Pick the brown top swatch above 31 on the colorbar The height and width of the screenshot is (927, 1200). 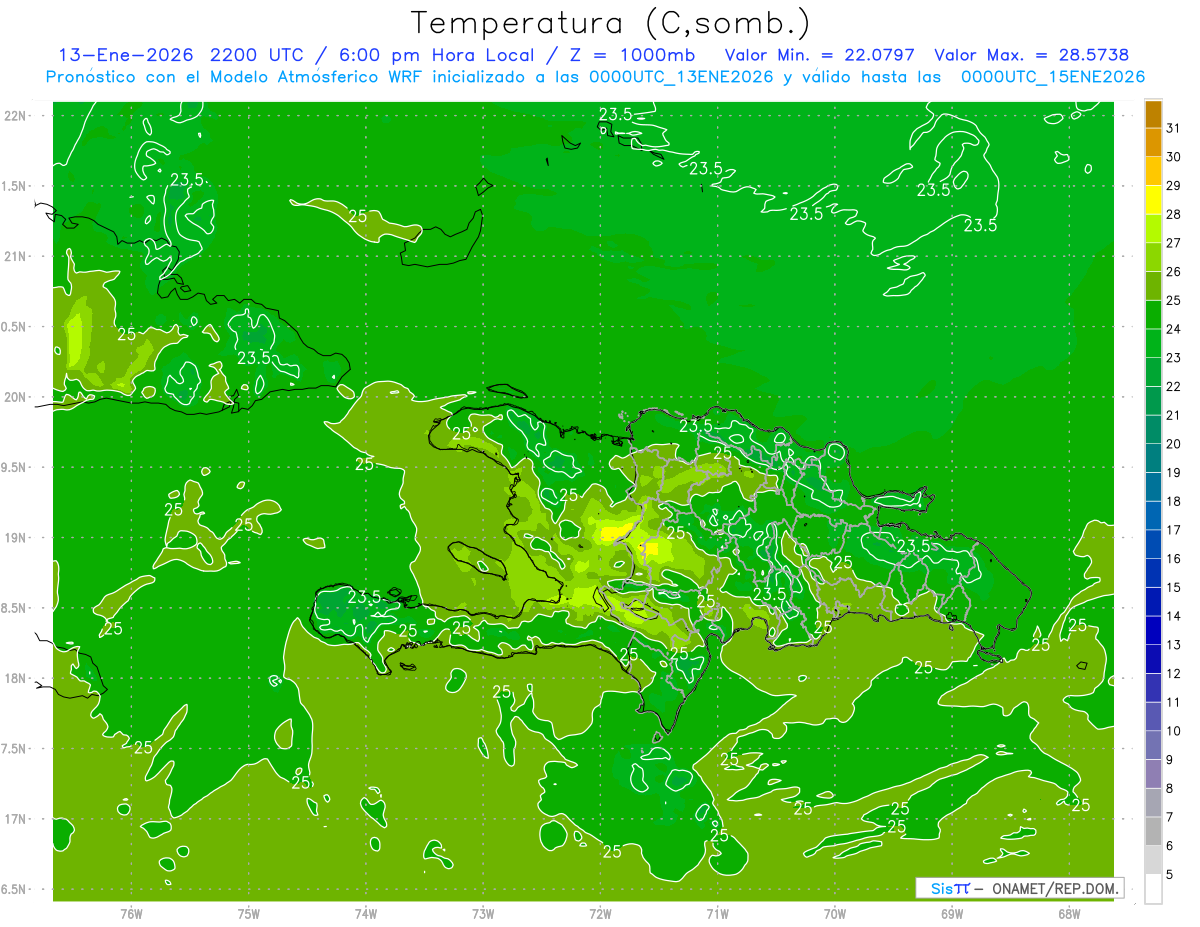(1153, 114)
